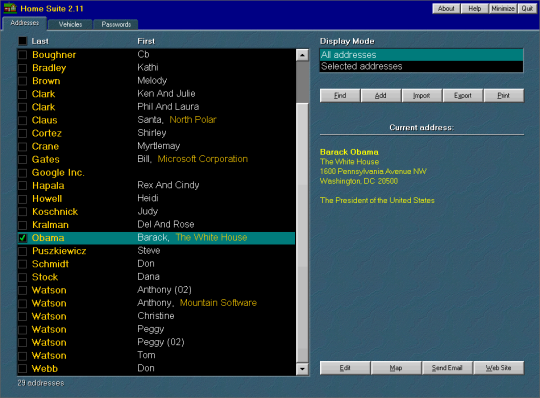This screenshot has width=540, height=398.
Task: Click the Print button
Action: click(503, 95)
